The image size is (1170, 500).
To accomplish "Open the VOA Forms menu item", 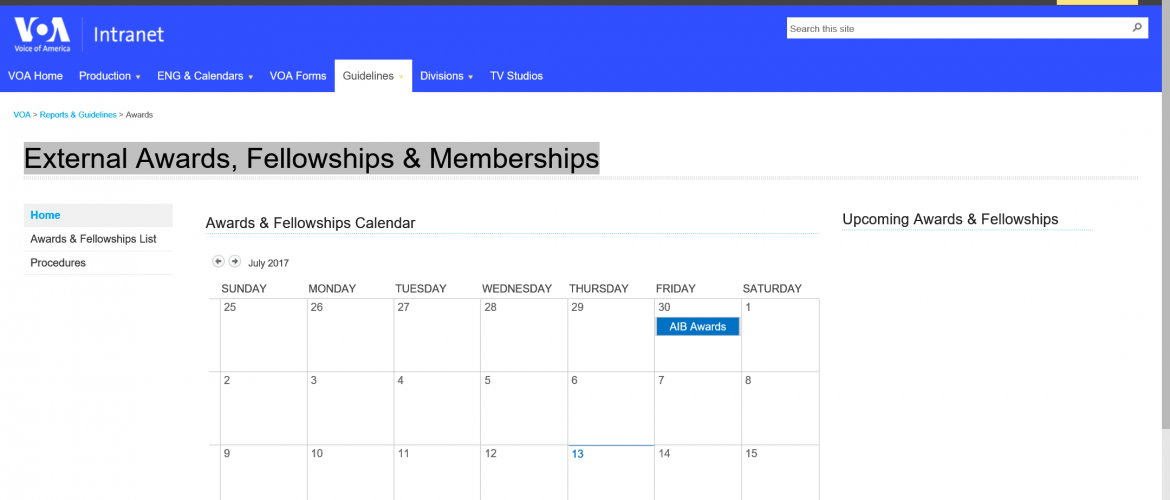I will click(x=298, y=76).
